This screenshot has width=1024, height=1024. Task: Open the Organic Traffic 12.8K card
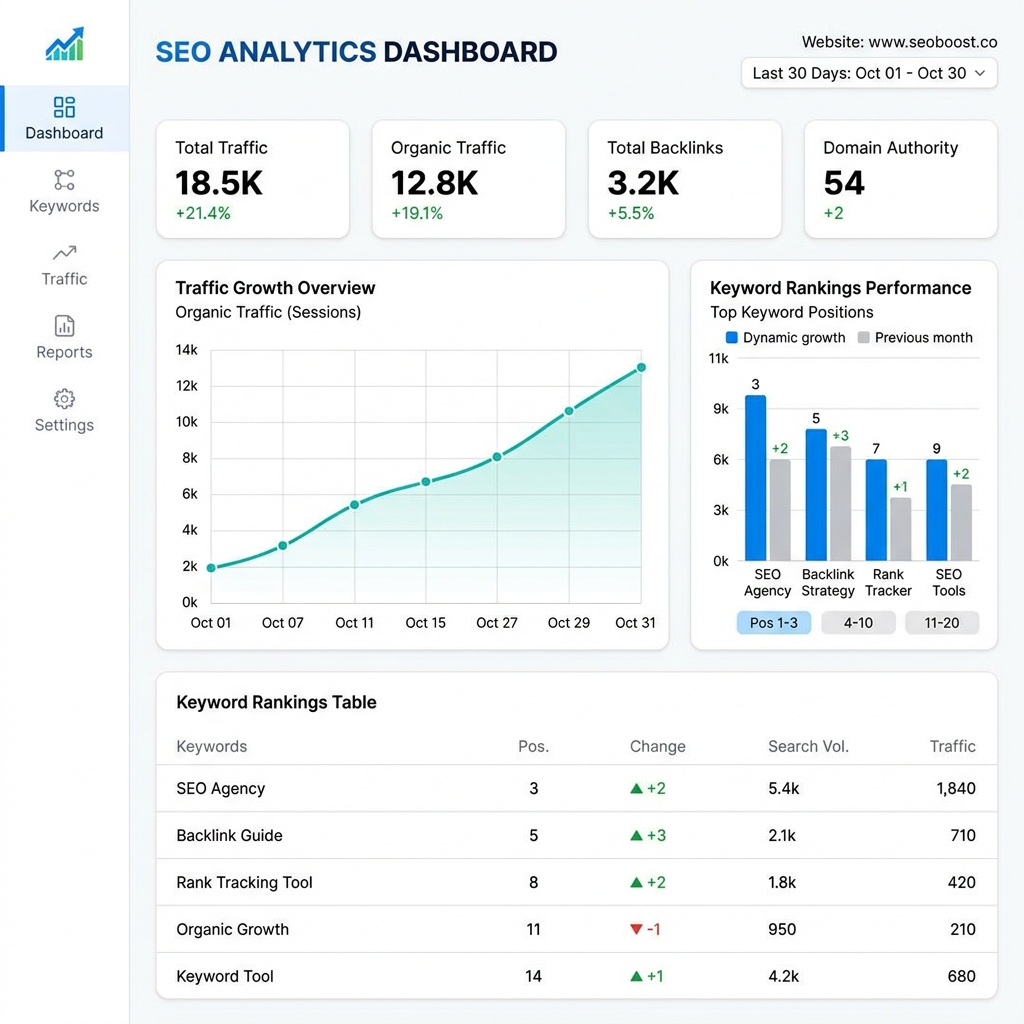click(468, 179)
